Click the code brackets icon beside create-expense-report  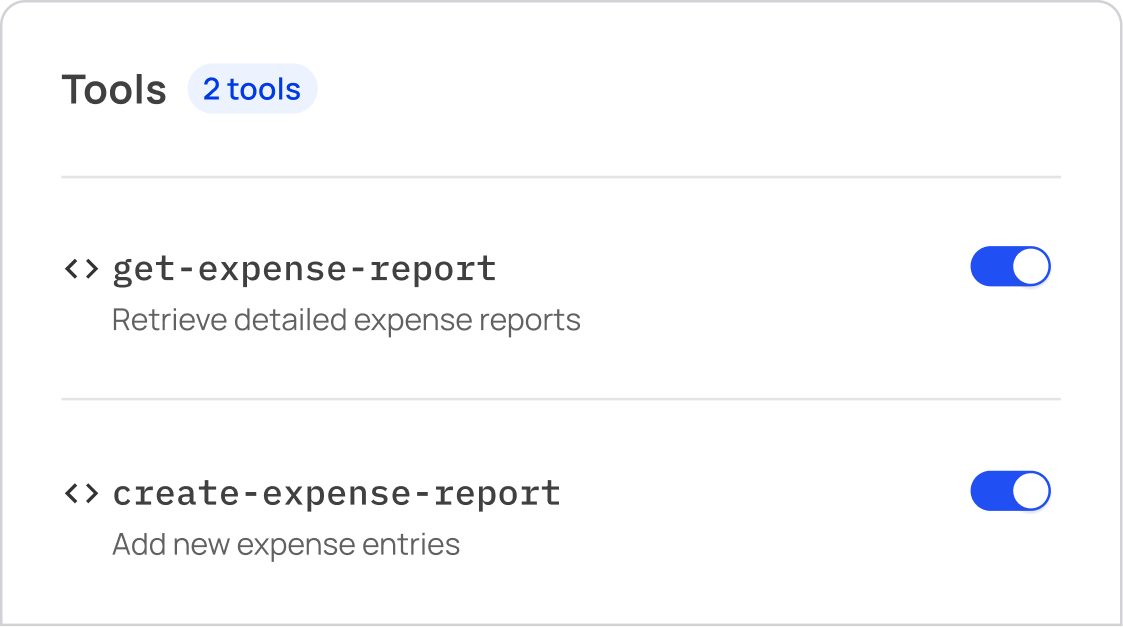(81, 492)
